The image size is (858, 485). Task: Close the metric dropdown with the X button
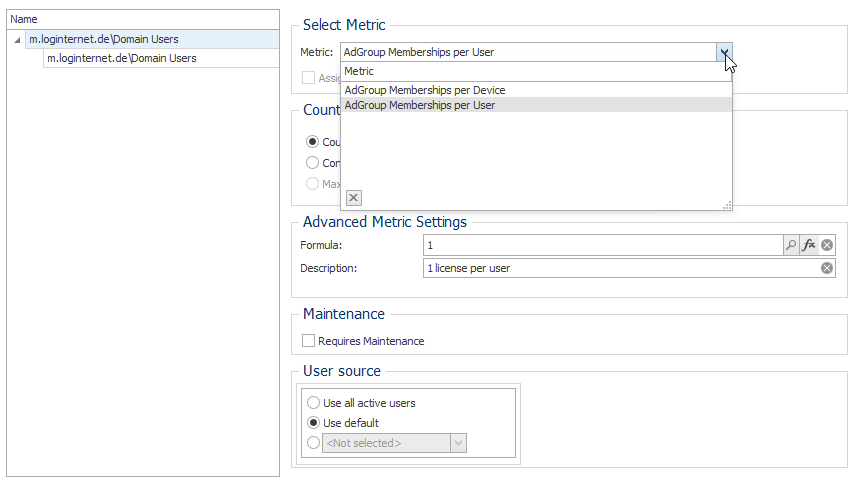click(x=353, y=198)
